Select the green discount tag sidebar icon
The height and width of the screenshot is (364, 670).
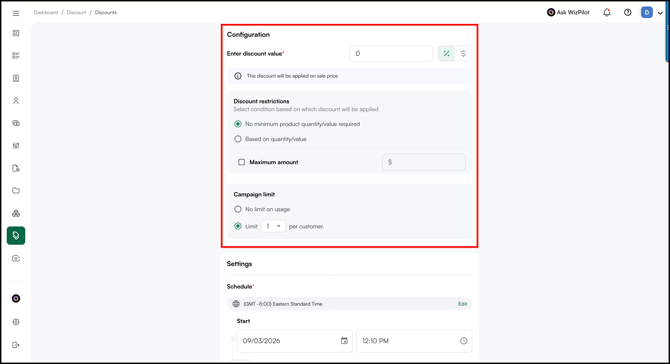click(x=16, y=235)
